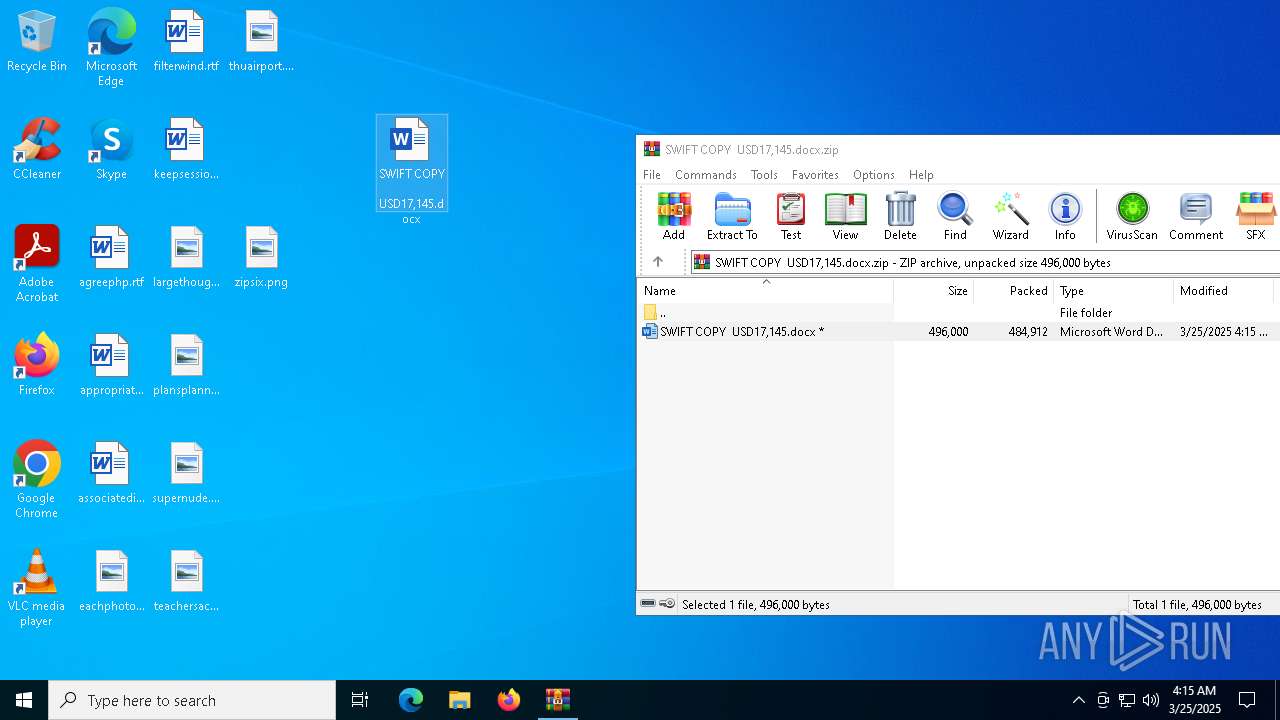Open the Windows Start menu
Screen dimensions: 1280x720
(x=24, y=700)
